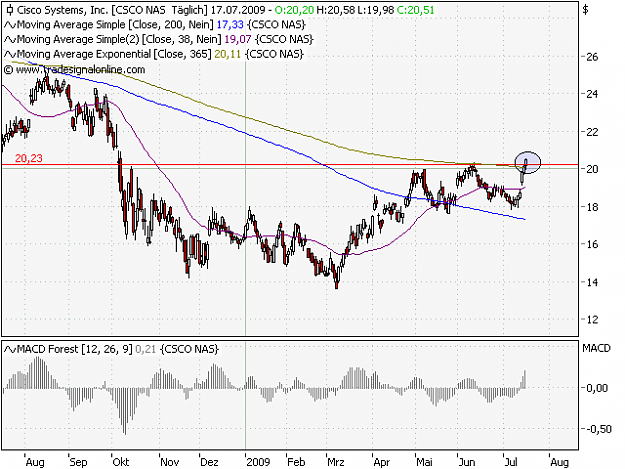The width and height of the screenshot is (625, 469).
Task: Click the 26 label on price axis
Action: tap(592, 57)
